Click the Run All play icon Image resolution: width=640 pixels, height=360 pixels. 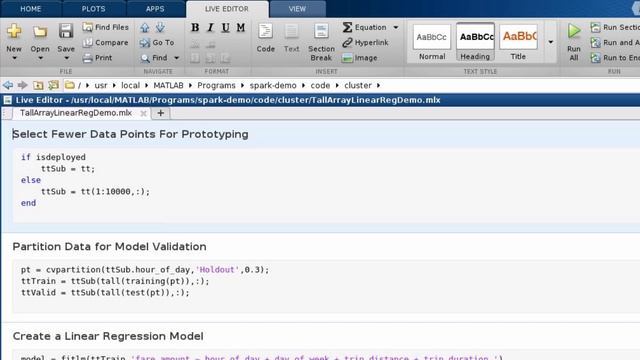(574, 31)
